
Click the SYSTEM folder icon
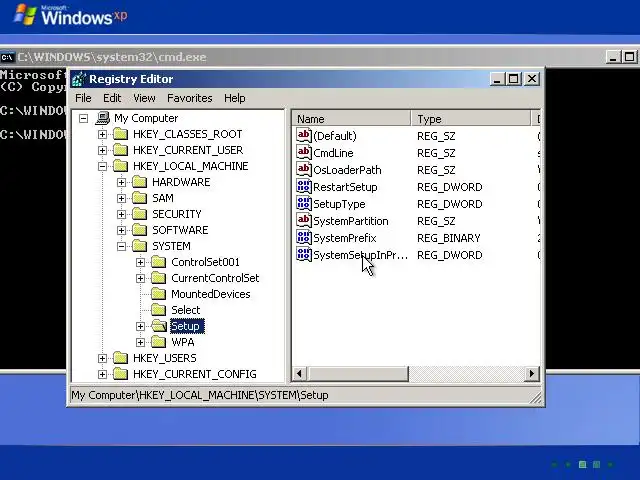click(140, 246)
